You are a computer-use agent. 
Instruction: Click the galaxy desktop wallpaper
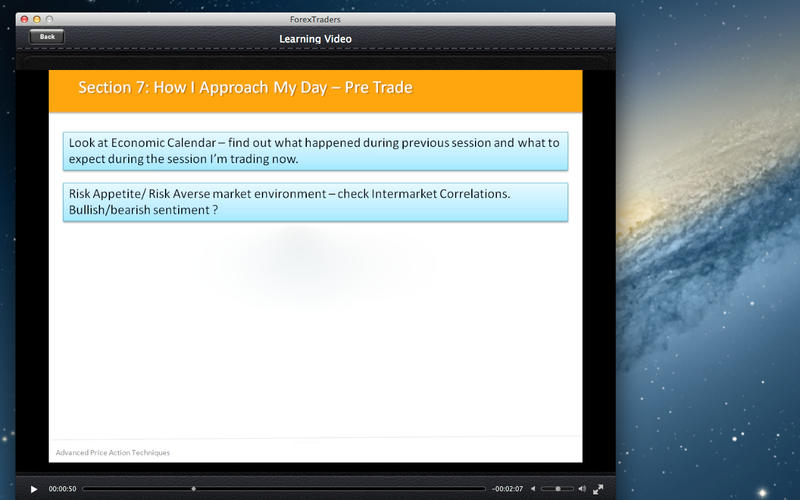tap(710, 250)
